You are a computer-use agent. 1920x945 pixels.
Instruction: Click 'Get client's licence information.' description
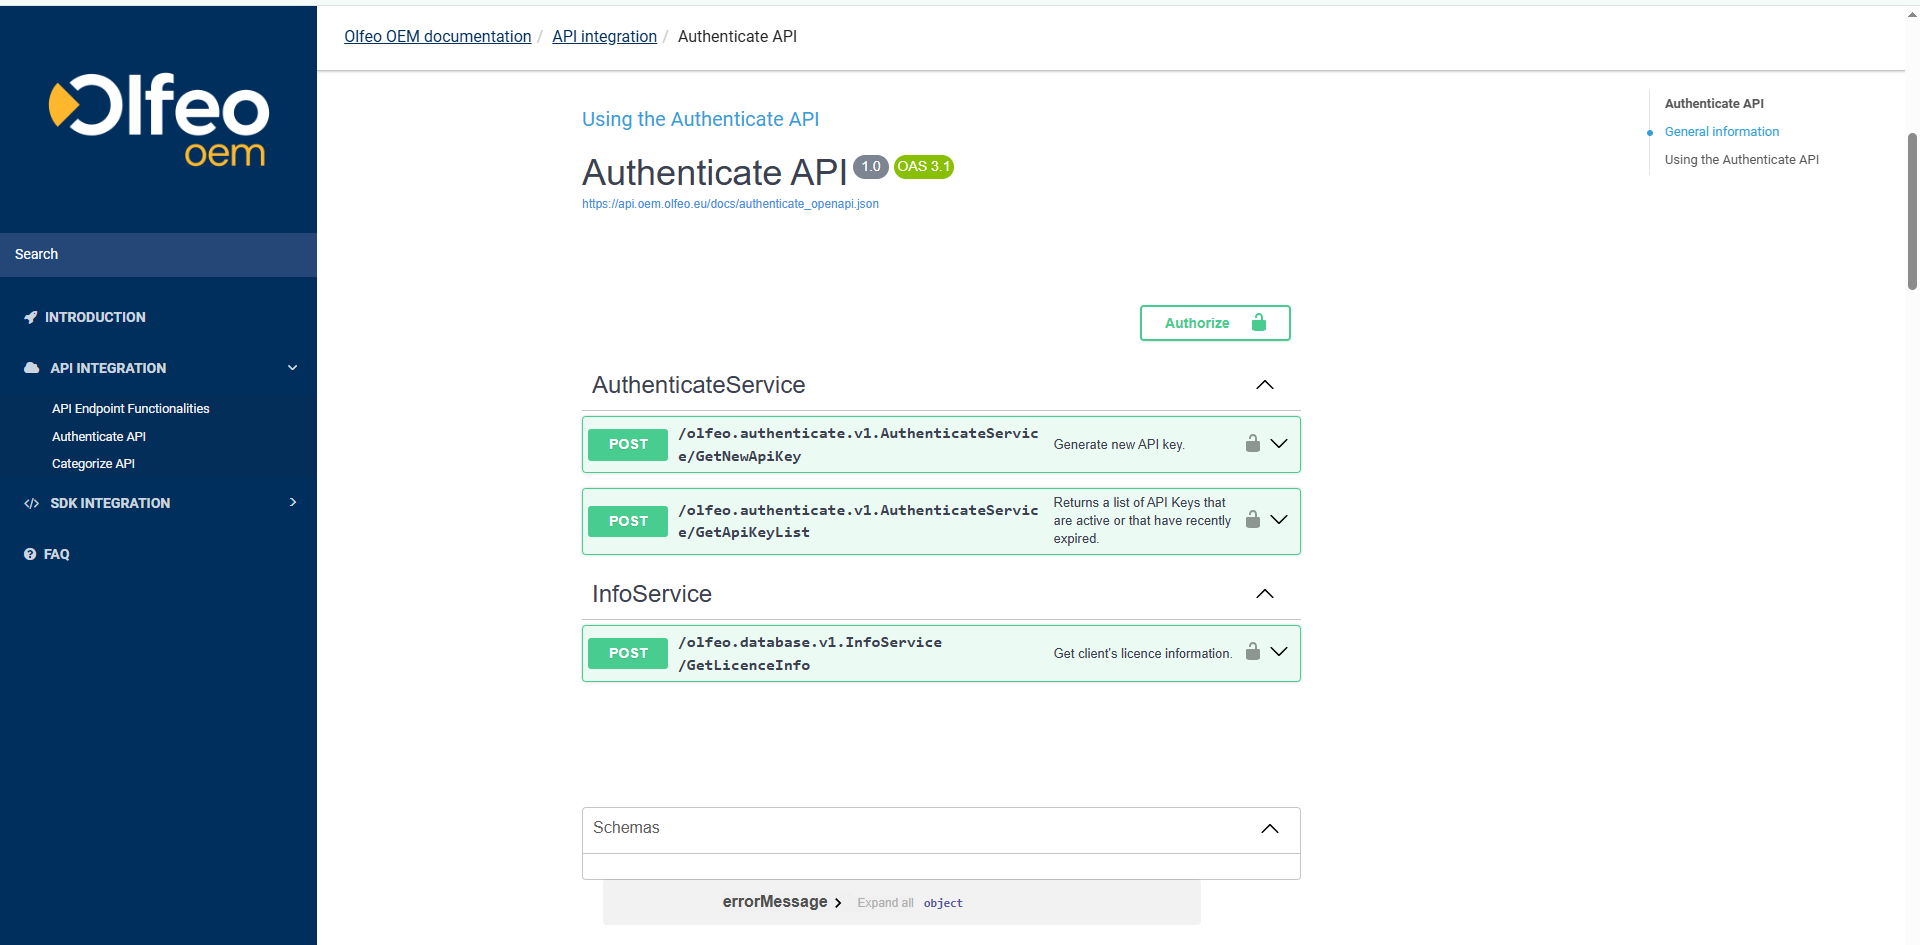click(1143, 654)
